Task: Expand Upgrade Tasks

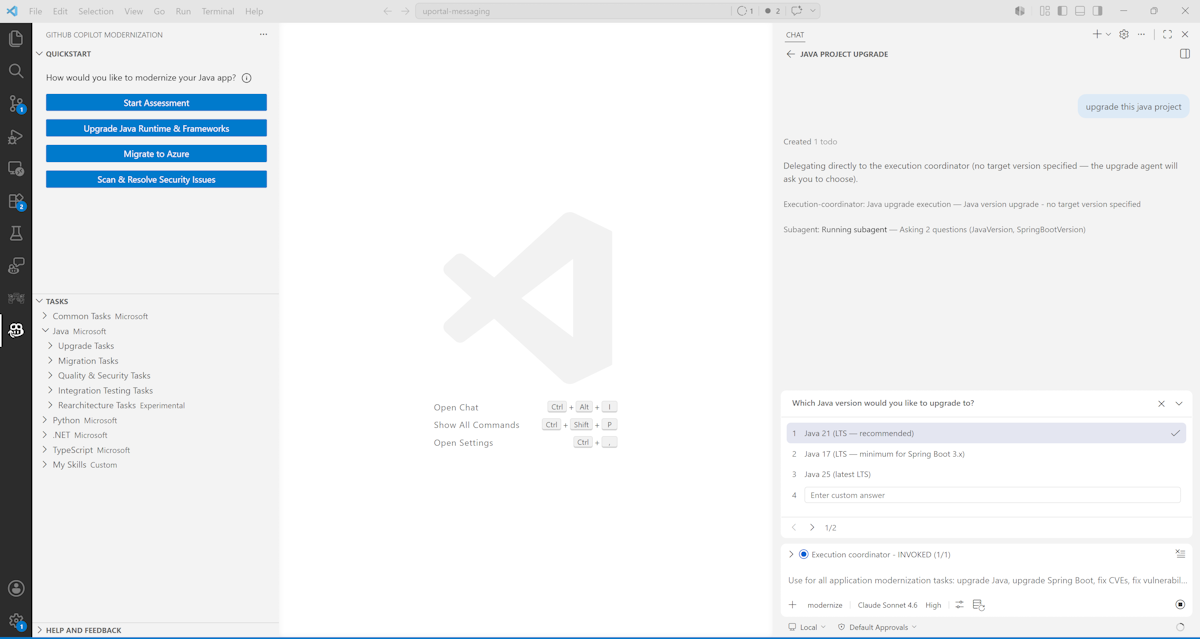Action: [x=50, y=346]
